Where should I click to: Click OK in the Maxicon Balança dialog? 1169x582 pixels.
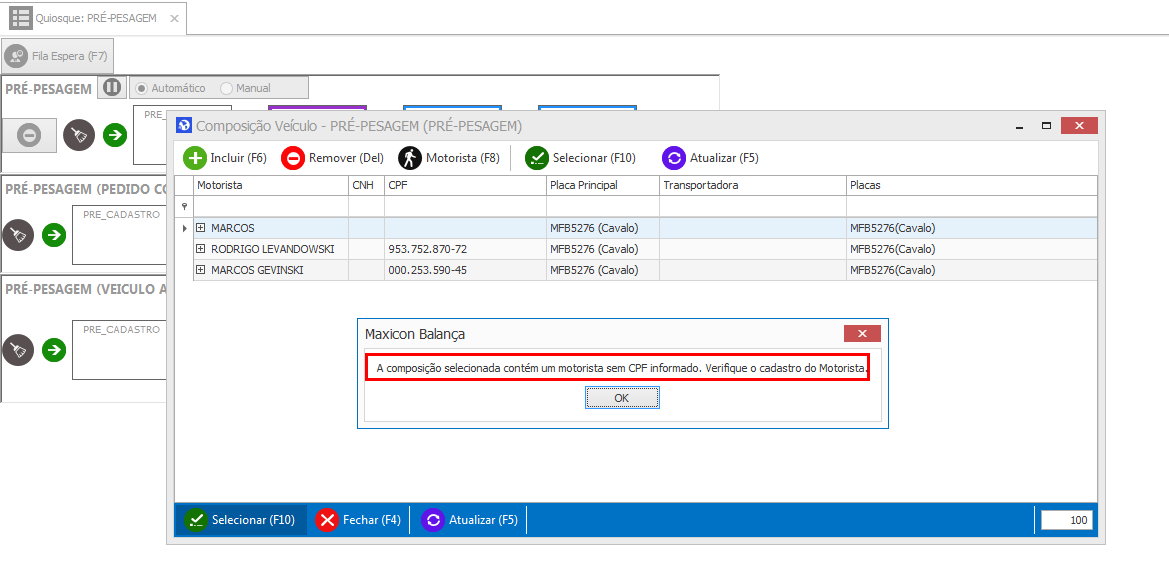click(x=622, y=398)
